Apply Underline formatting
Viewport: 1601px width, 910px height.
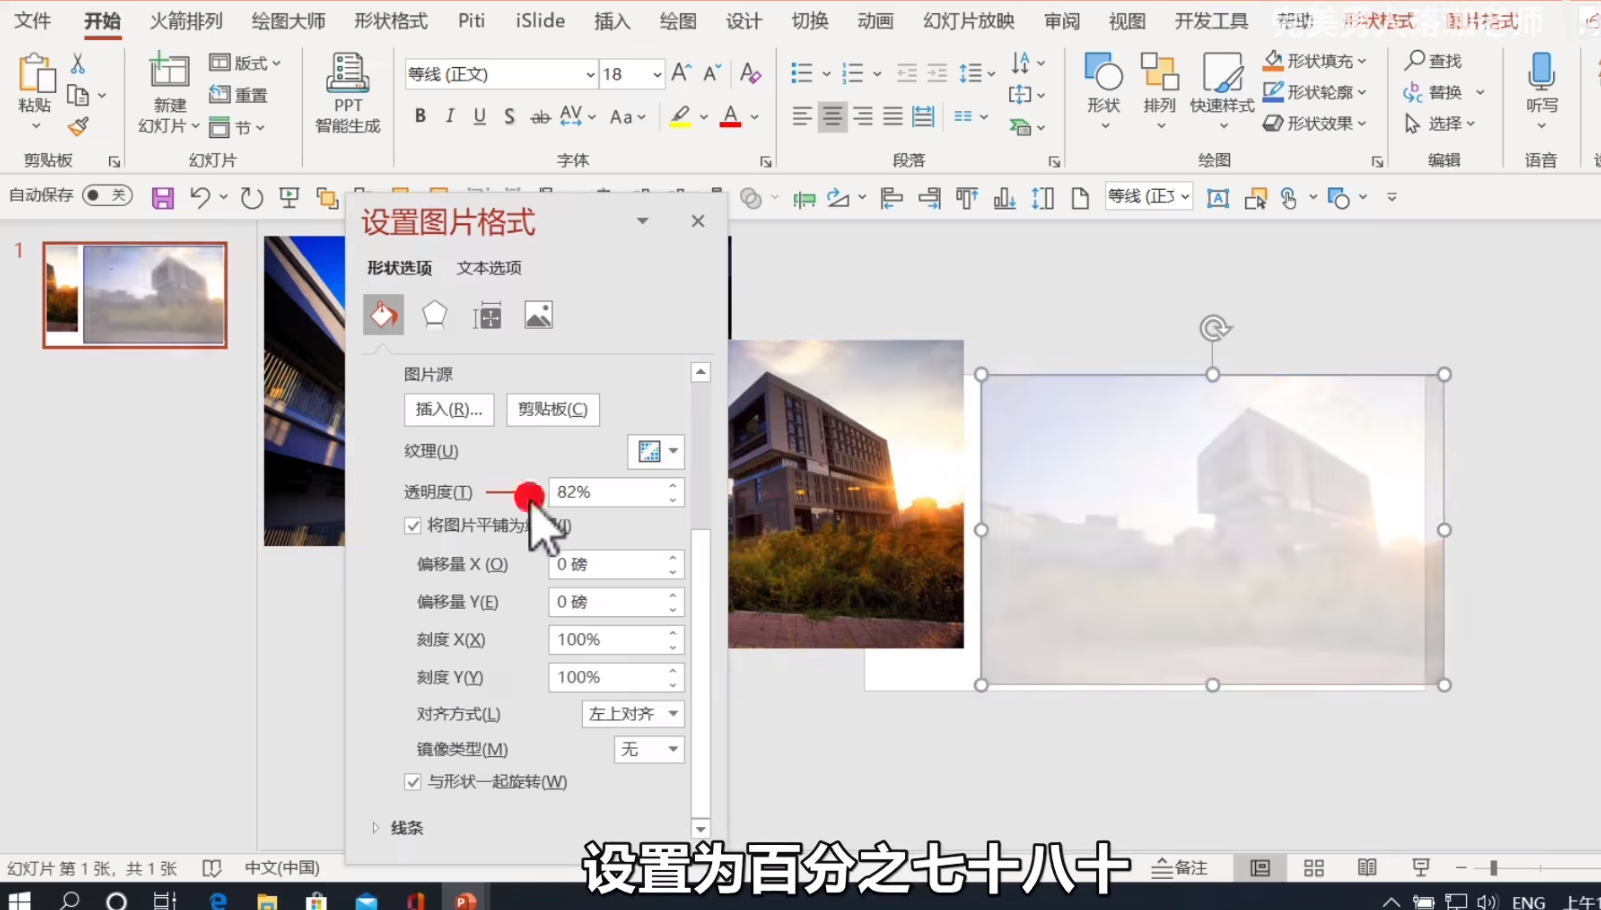[480, 116]
